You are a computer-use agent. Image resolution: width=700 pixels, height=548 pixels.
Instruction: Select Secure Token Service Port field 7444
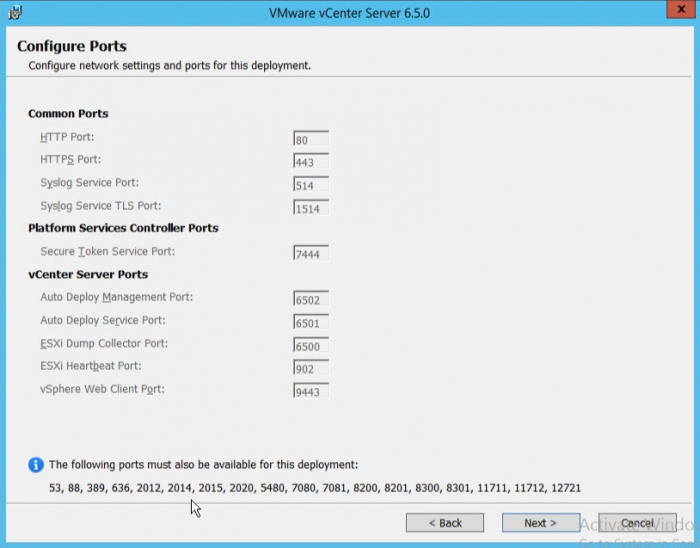[311, 253]
